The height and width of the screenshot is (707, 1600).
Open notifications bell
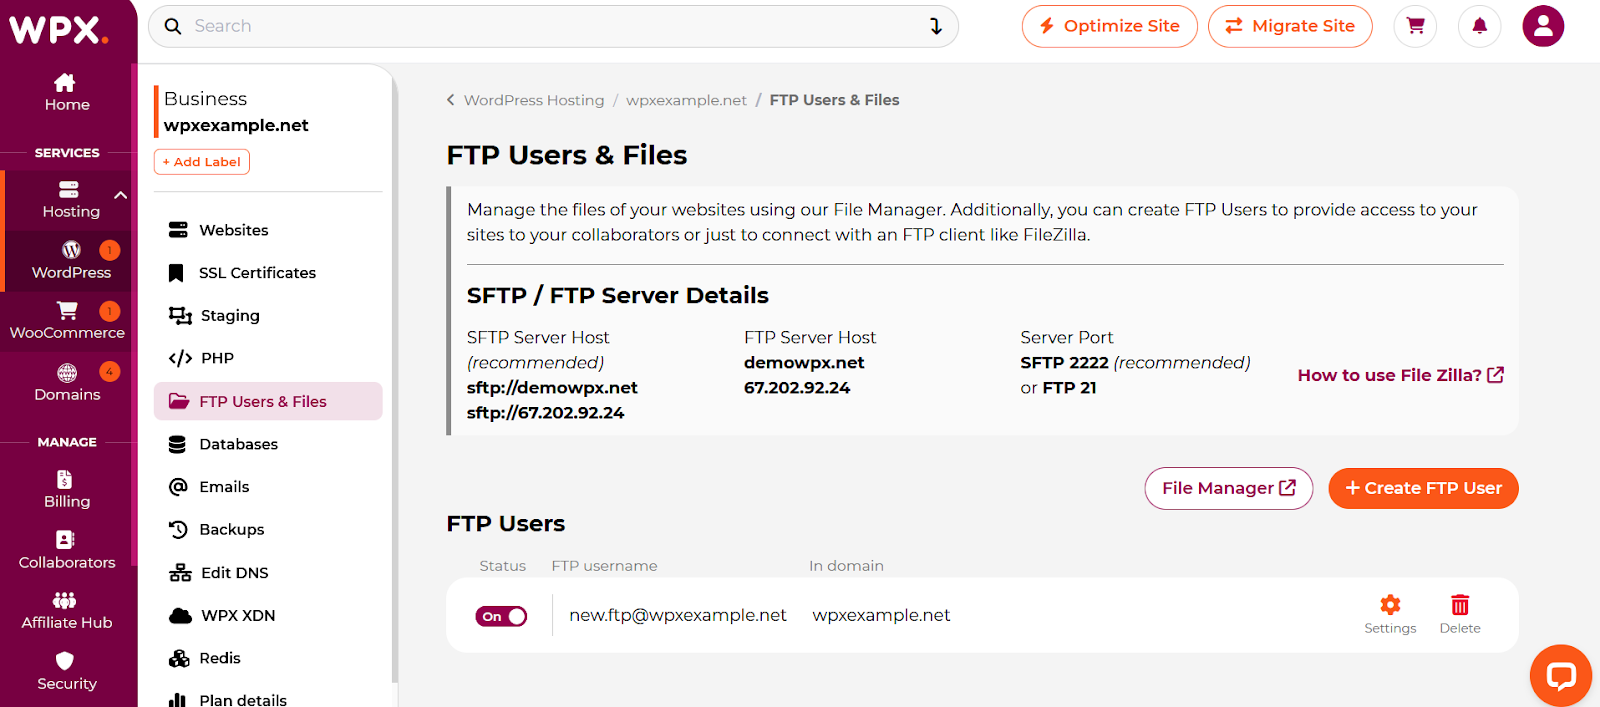pos(1480,26)
